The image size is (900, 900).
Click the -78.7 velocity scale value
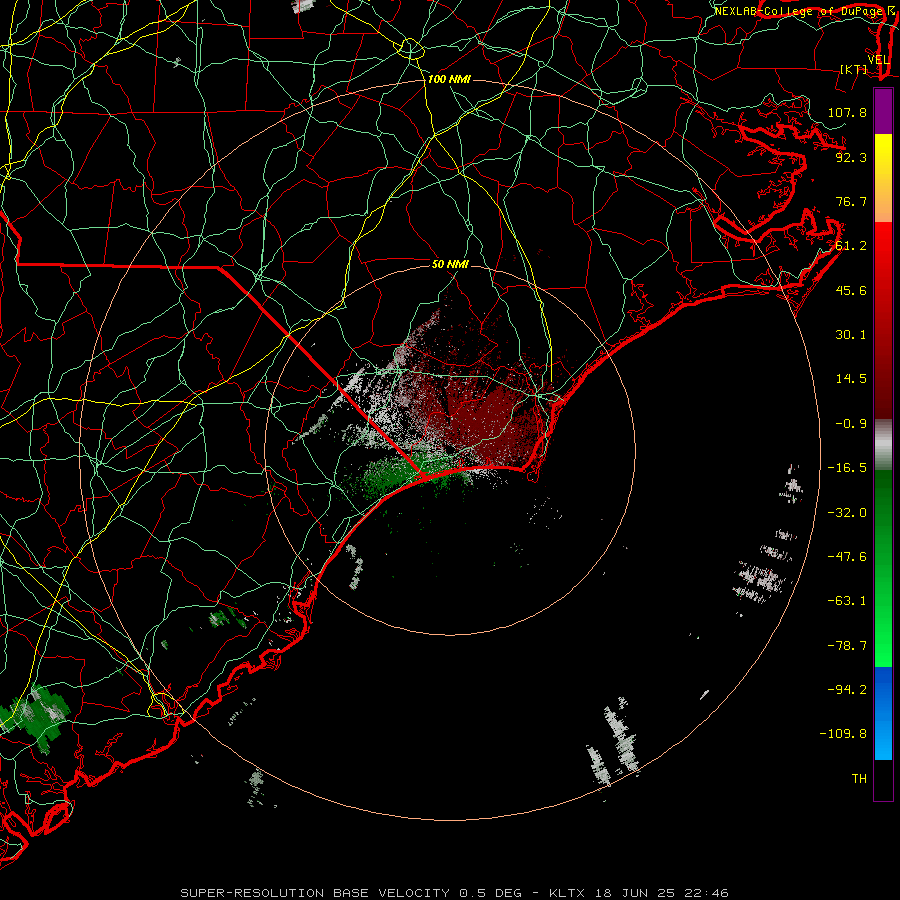coord(847,646)
